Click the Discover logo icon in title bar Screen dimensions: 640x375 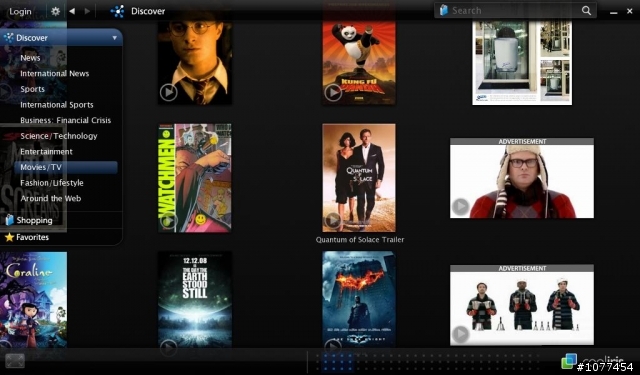click(x=118, y=11)
